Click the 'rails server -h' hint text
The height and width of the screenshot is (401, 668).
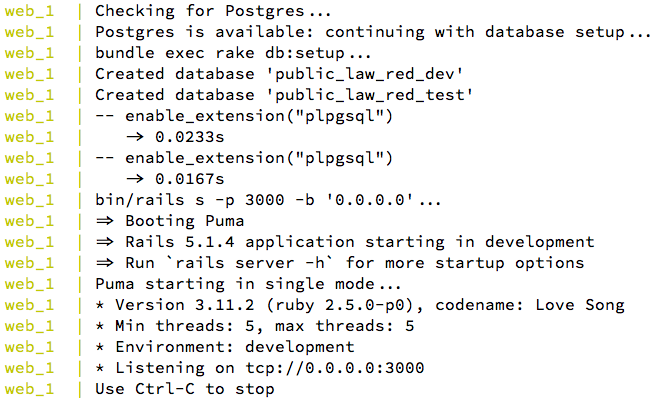click(250, 263)
